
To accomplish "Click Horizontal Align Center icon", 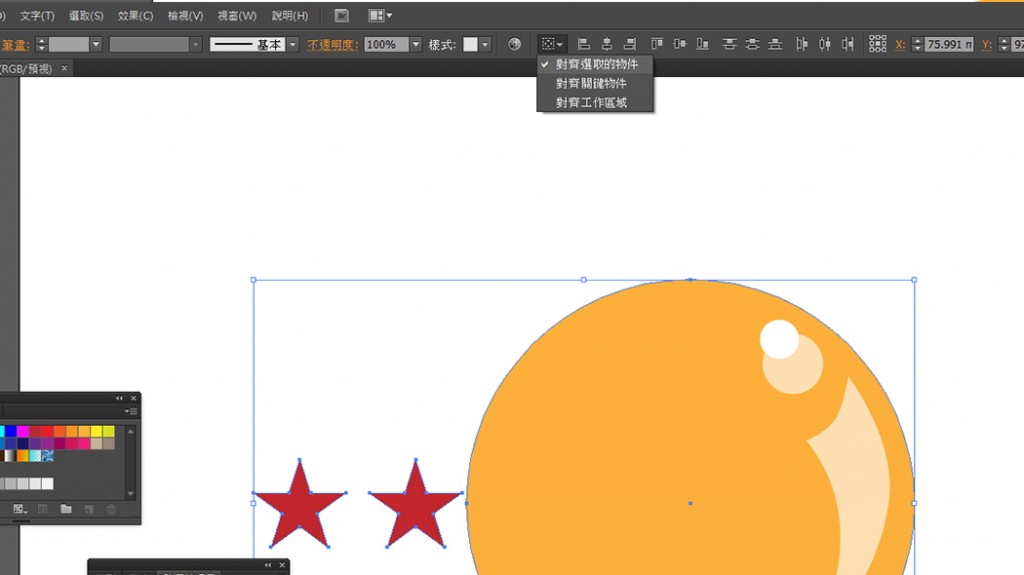I will [x=607, y=44].
